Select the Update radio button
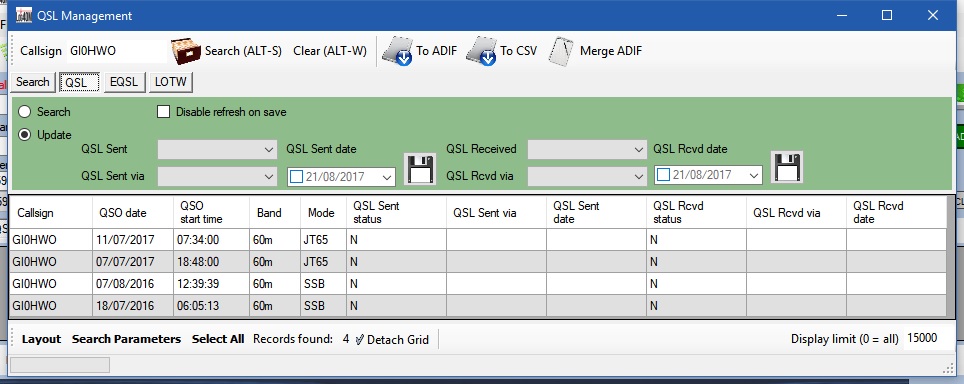The height and width of the screenshot is (384, 964). click(x=25, y=135)
